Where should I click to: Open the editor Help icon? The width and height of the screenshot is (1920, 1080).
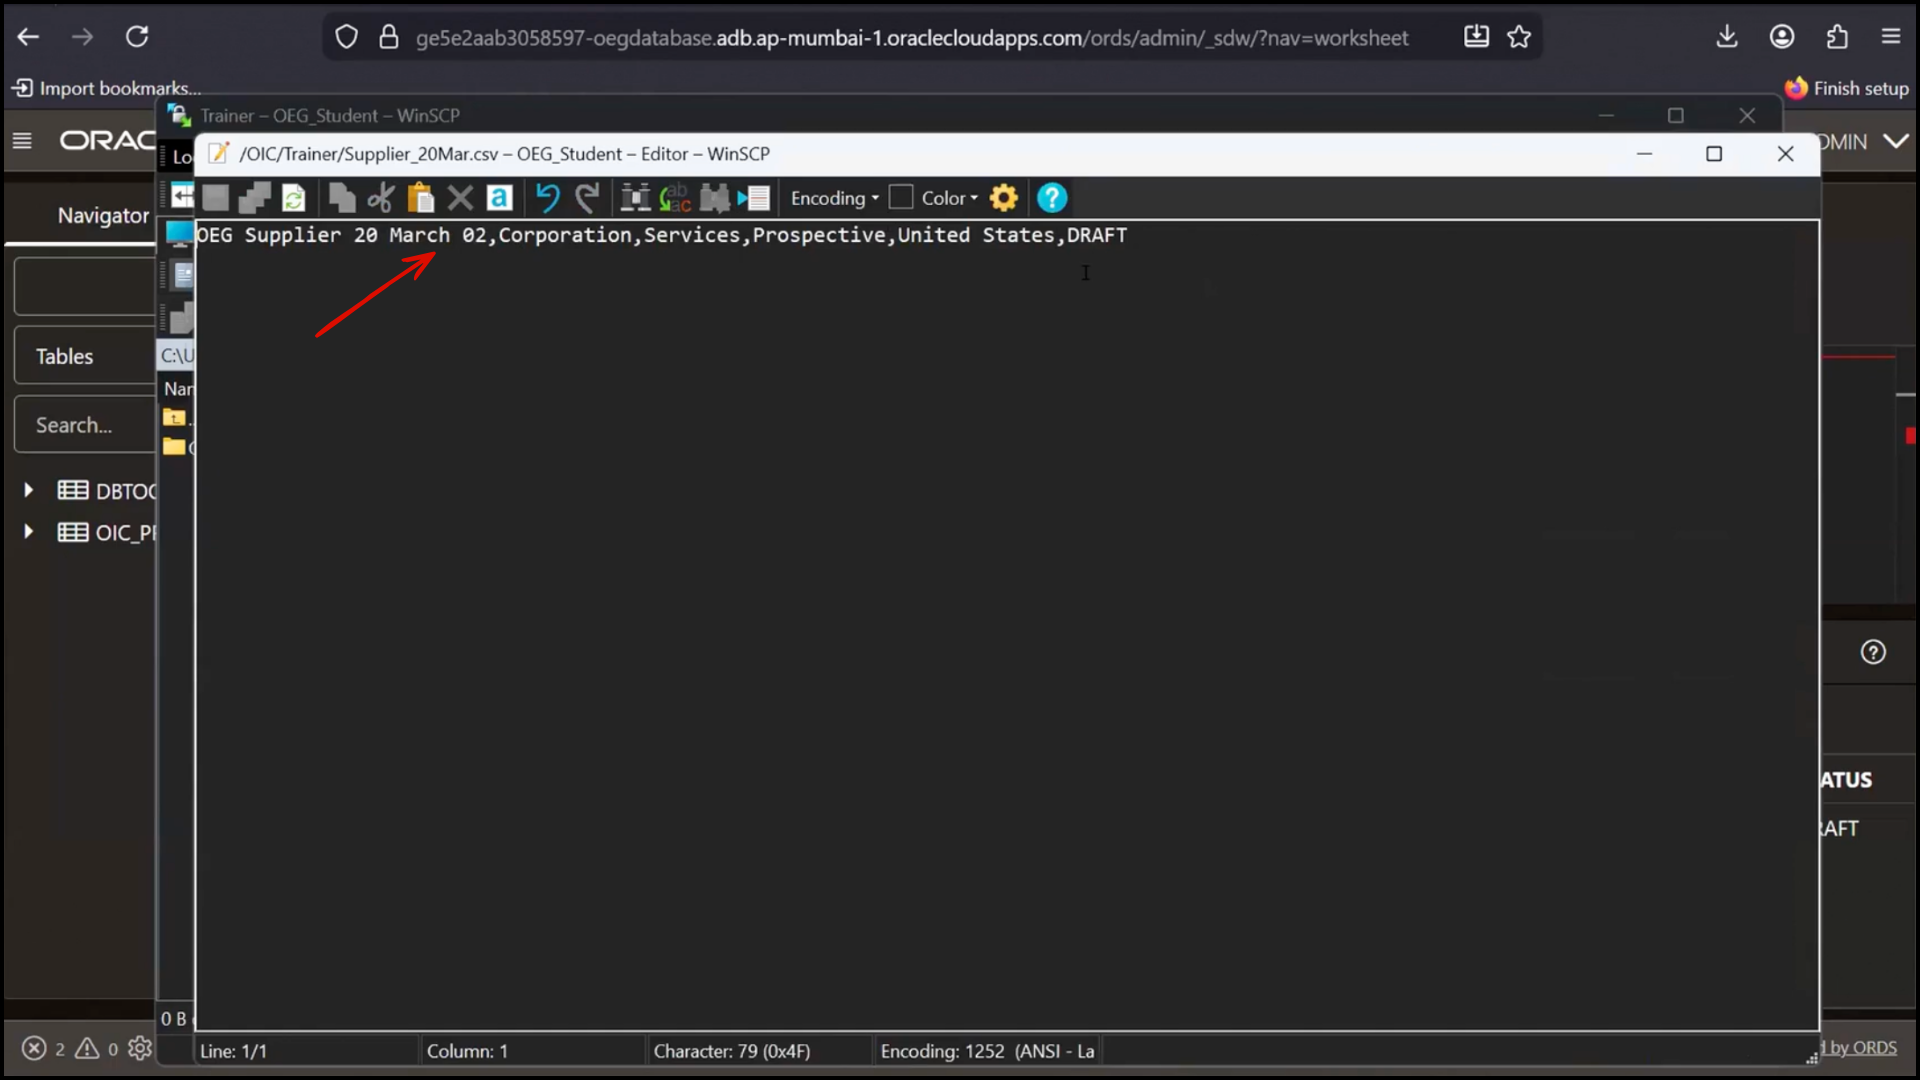pyautogui.click(x=1052, y=198)
